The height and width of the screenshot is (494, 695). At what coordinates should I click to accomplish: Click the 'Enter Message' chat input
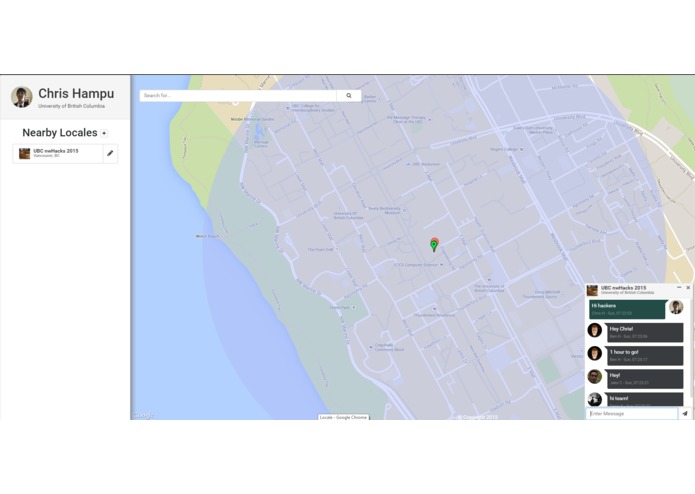click(x=632, y=413)
